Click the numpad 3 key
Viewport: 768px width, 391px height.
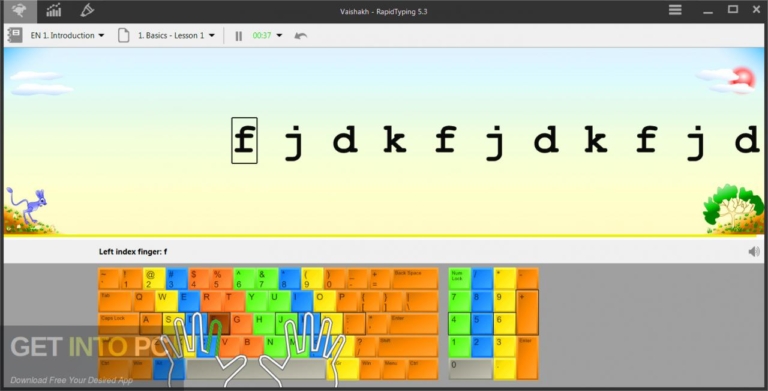[504, 346]
